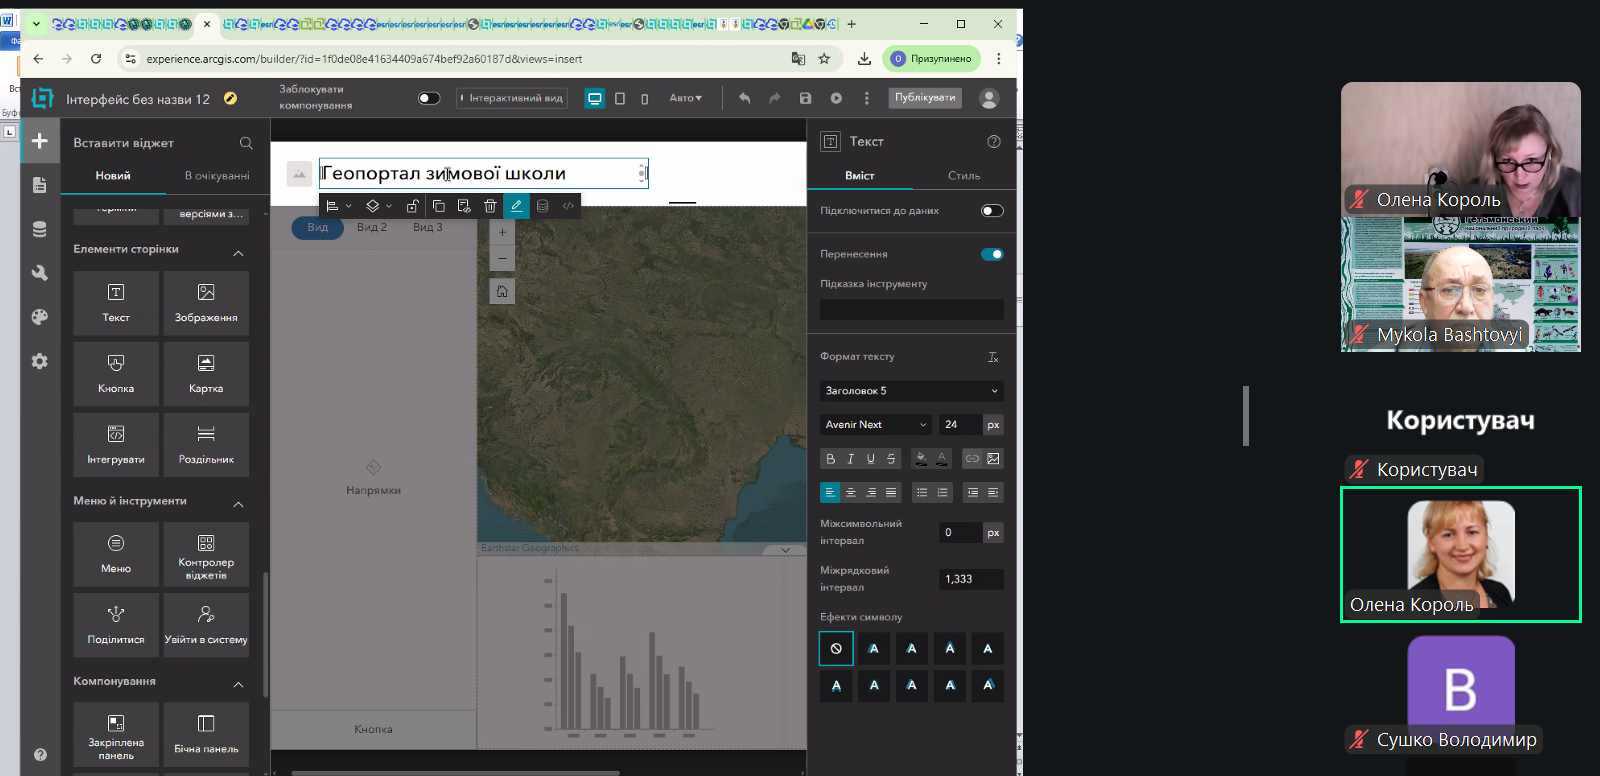The width and height of the screenshot is (1600, 776).
Task: Click the Публікувати button
Action: tap(924, 98)
